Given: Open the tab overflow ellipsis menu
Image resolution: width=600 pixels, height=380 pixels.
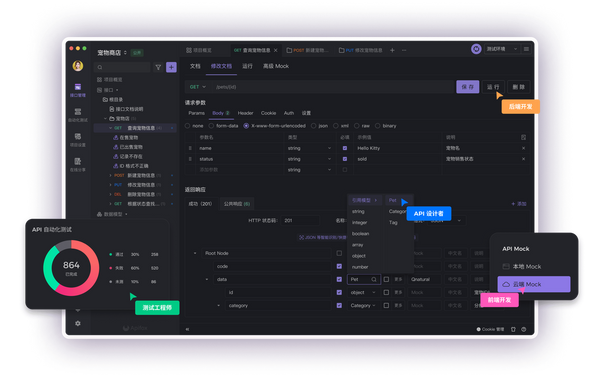Looking at the screenshot, I should pos(404,50).
